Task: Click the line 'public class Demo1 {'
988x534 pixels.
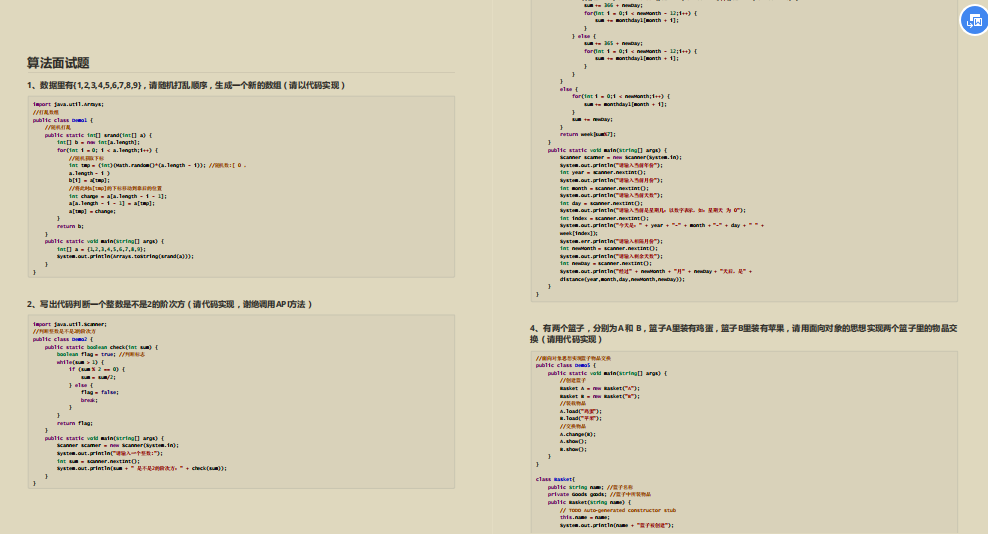Action: point(62,120)
